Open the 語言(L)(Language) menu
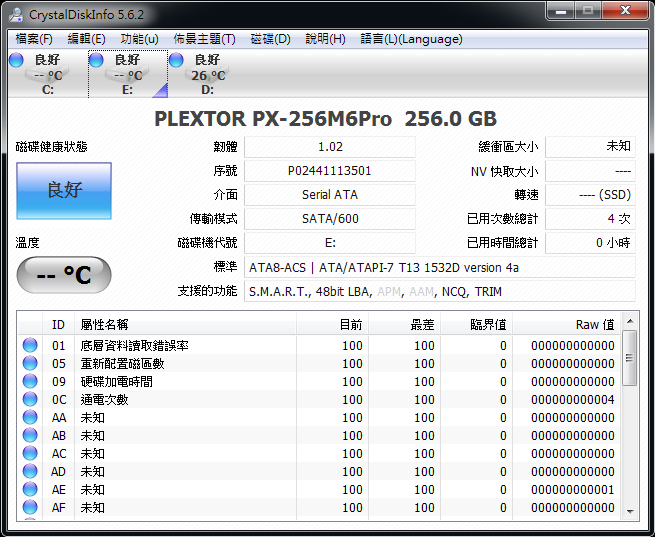This screenshot has height=537, width=655. point(411,39)
